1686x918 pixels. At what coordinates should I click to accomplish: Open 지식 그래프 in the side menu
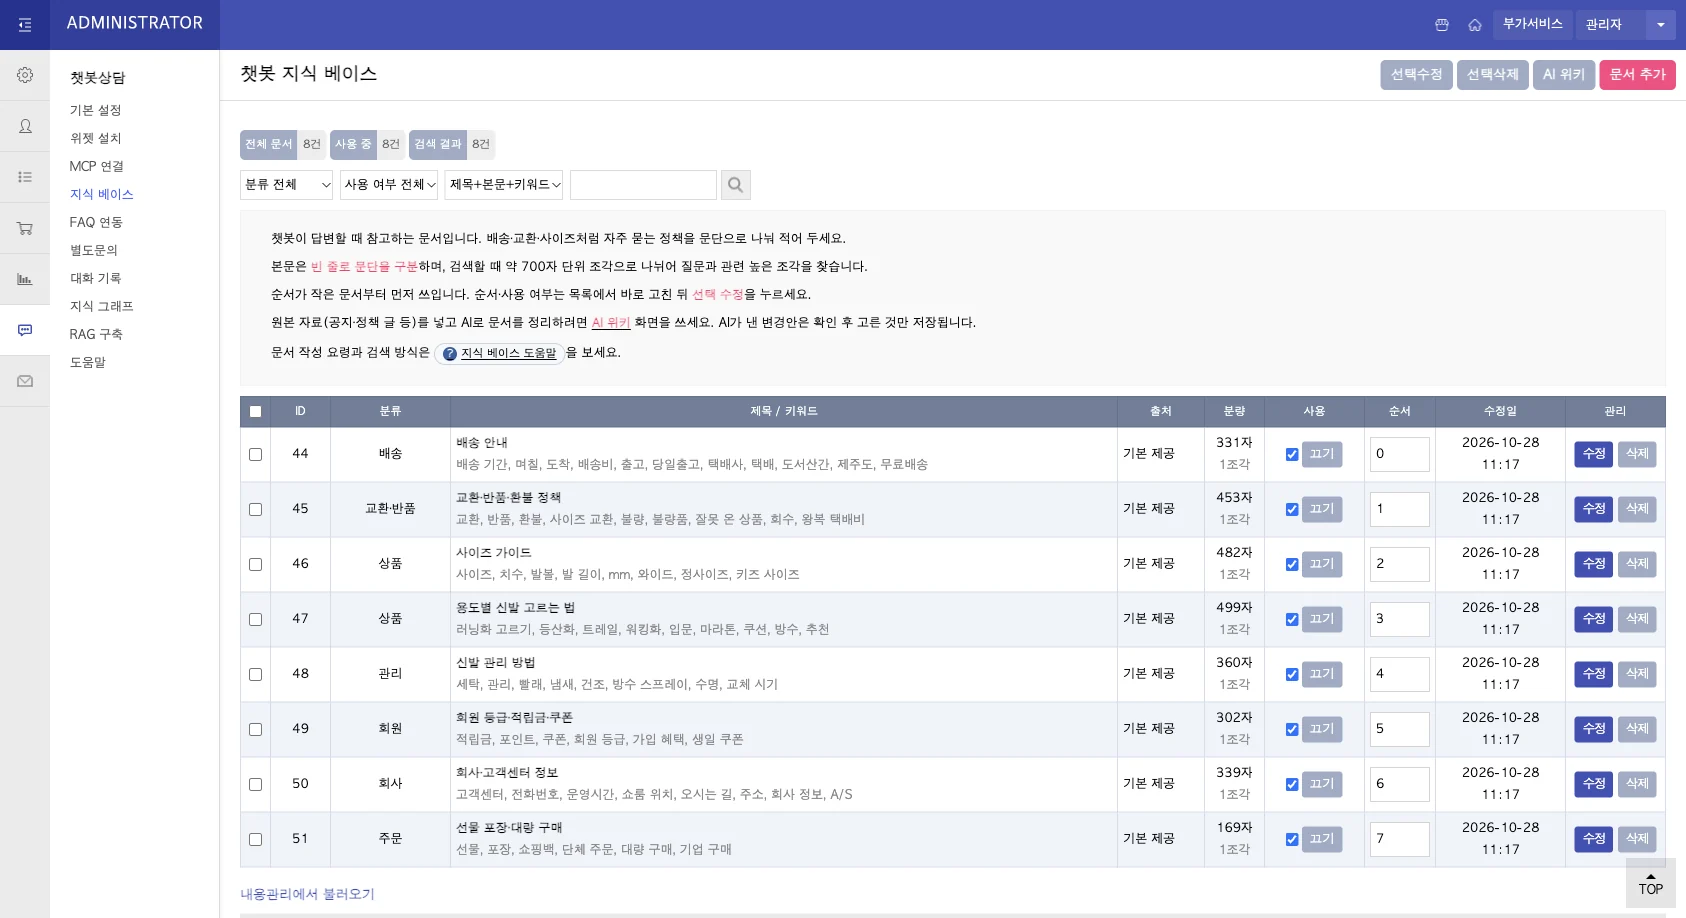pos(101,306)
